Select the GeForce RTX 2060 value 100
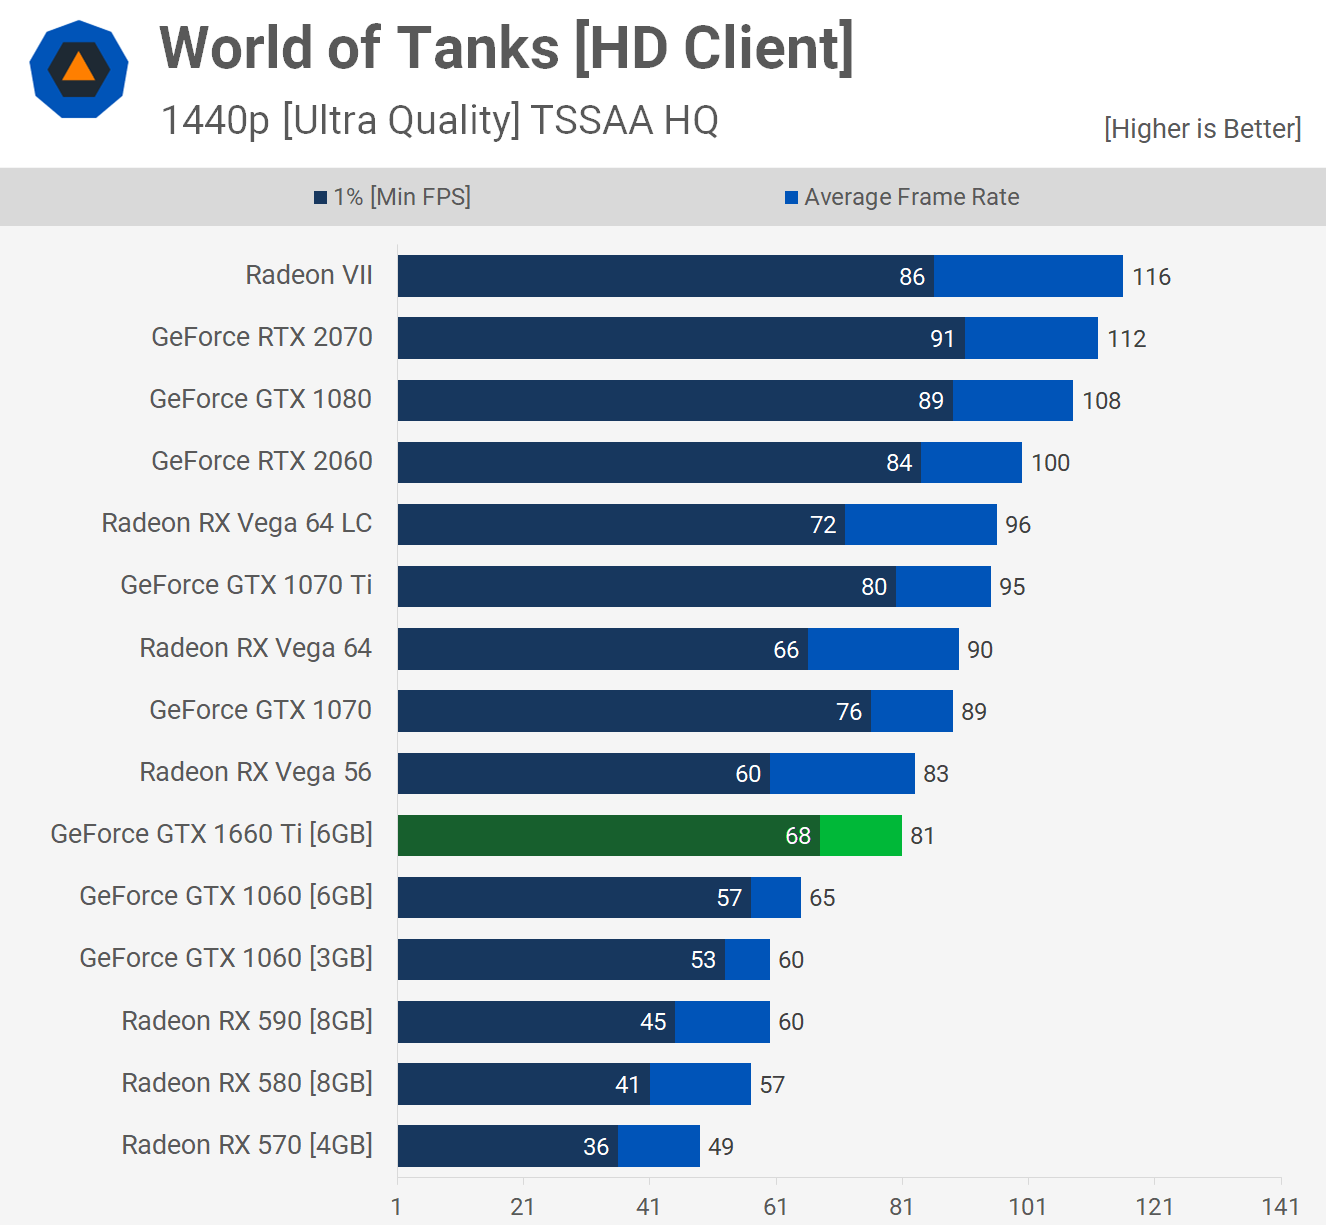Viewport: 1327px width, 1225px height. point(1050,463)
